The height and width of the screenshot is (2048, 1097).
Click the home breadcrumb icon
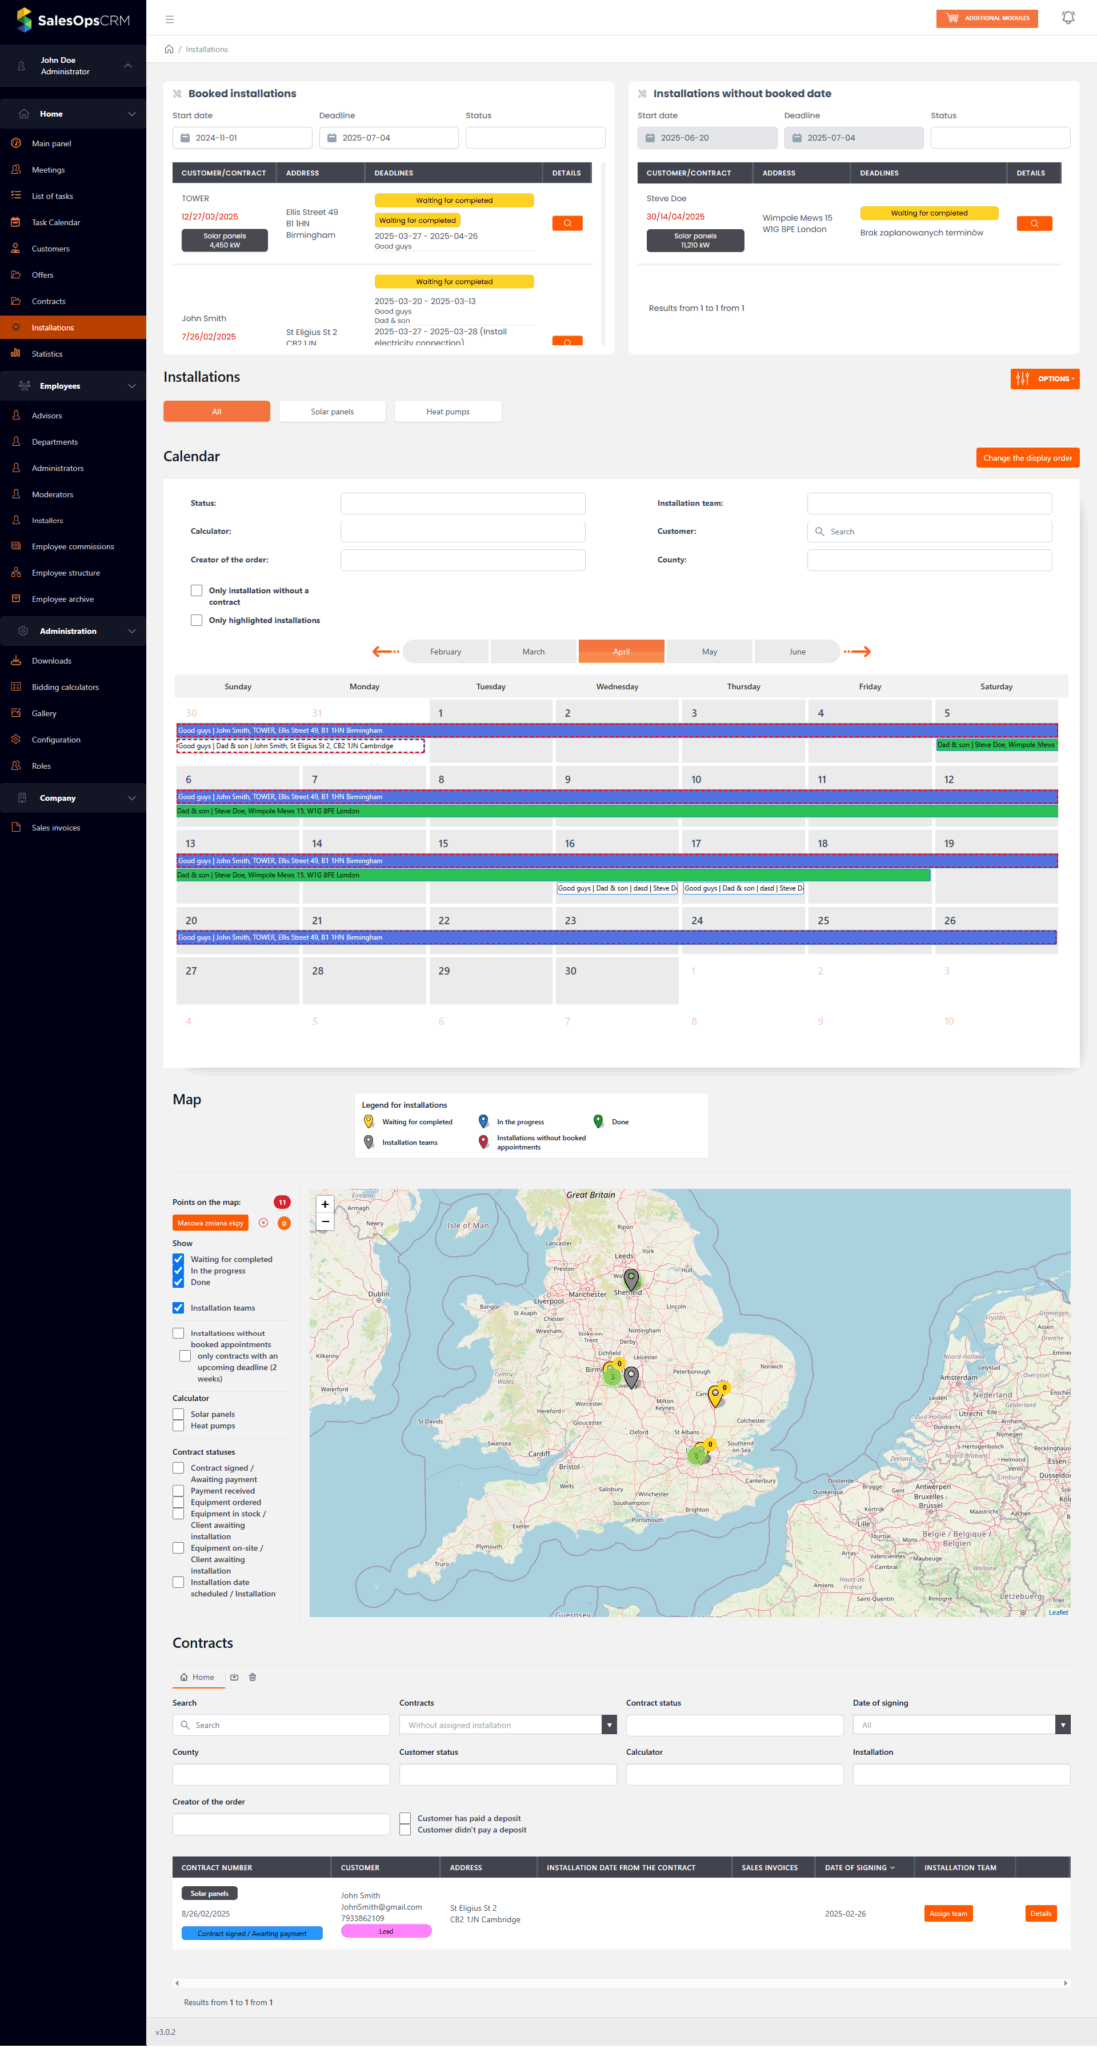(x=169, y=49)
